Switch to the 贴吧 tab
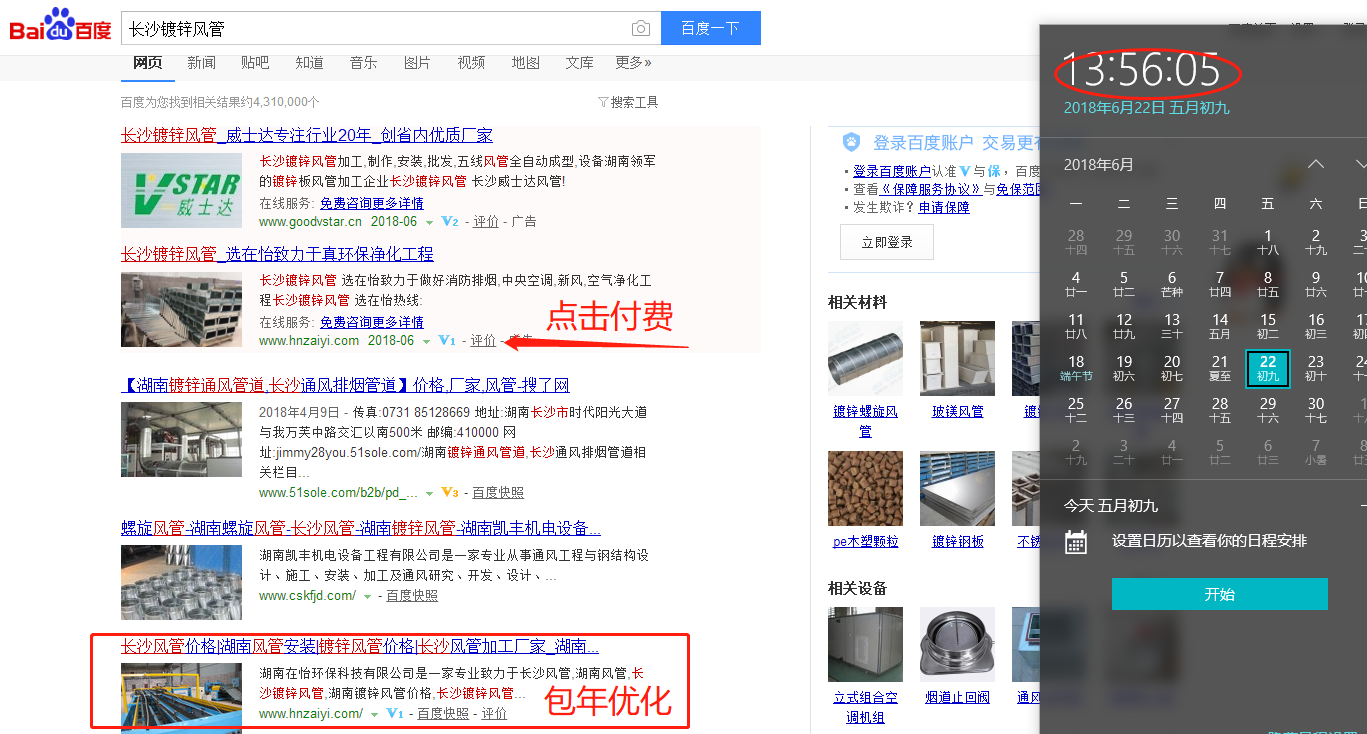This screenshot has height=734, width=1367. 255,62
